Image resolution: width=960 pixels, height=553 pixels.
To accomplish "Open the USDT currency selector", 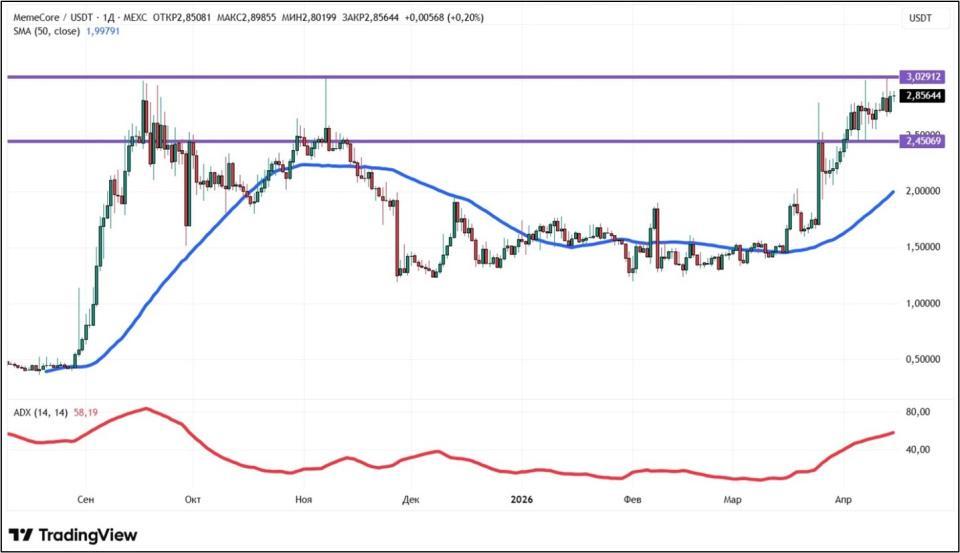I will pos(919,18).
